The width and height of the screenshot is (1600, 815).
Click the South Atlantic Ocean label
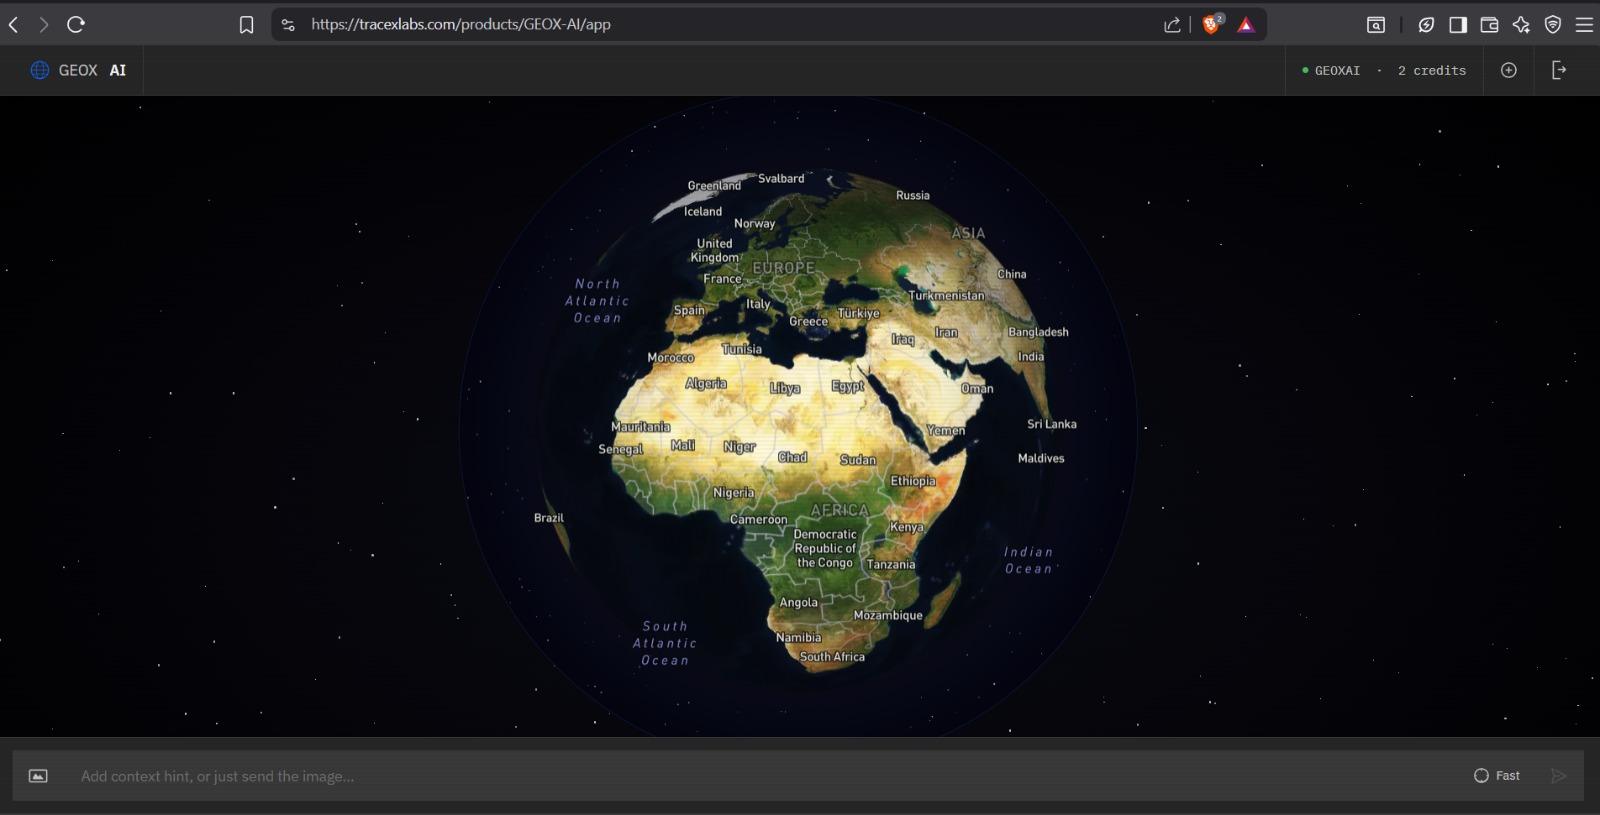(665, 643)
